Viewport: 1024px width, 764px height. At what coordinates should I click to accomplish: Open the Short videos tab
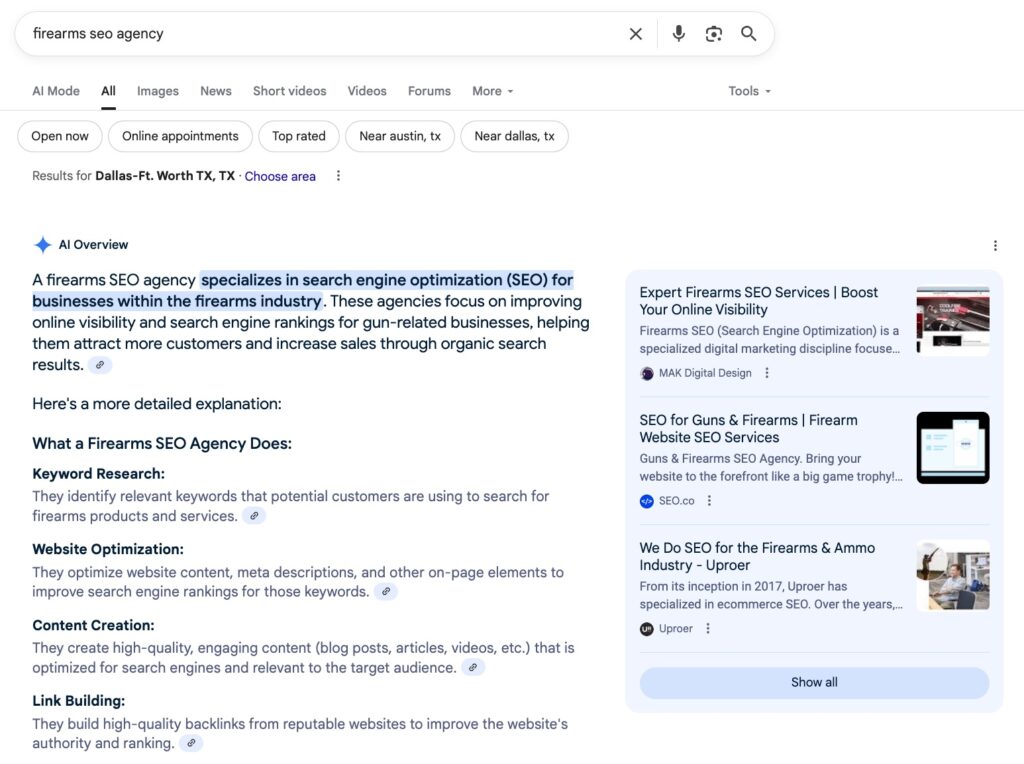tap(289, 91)
